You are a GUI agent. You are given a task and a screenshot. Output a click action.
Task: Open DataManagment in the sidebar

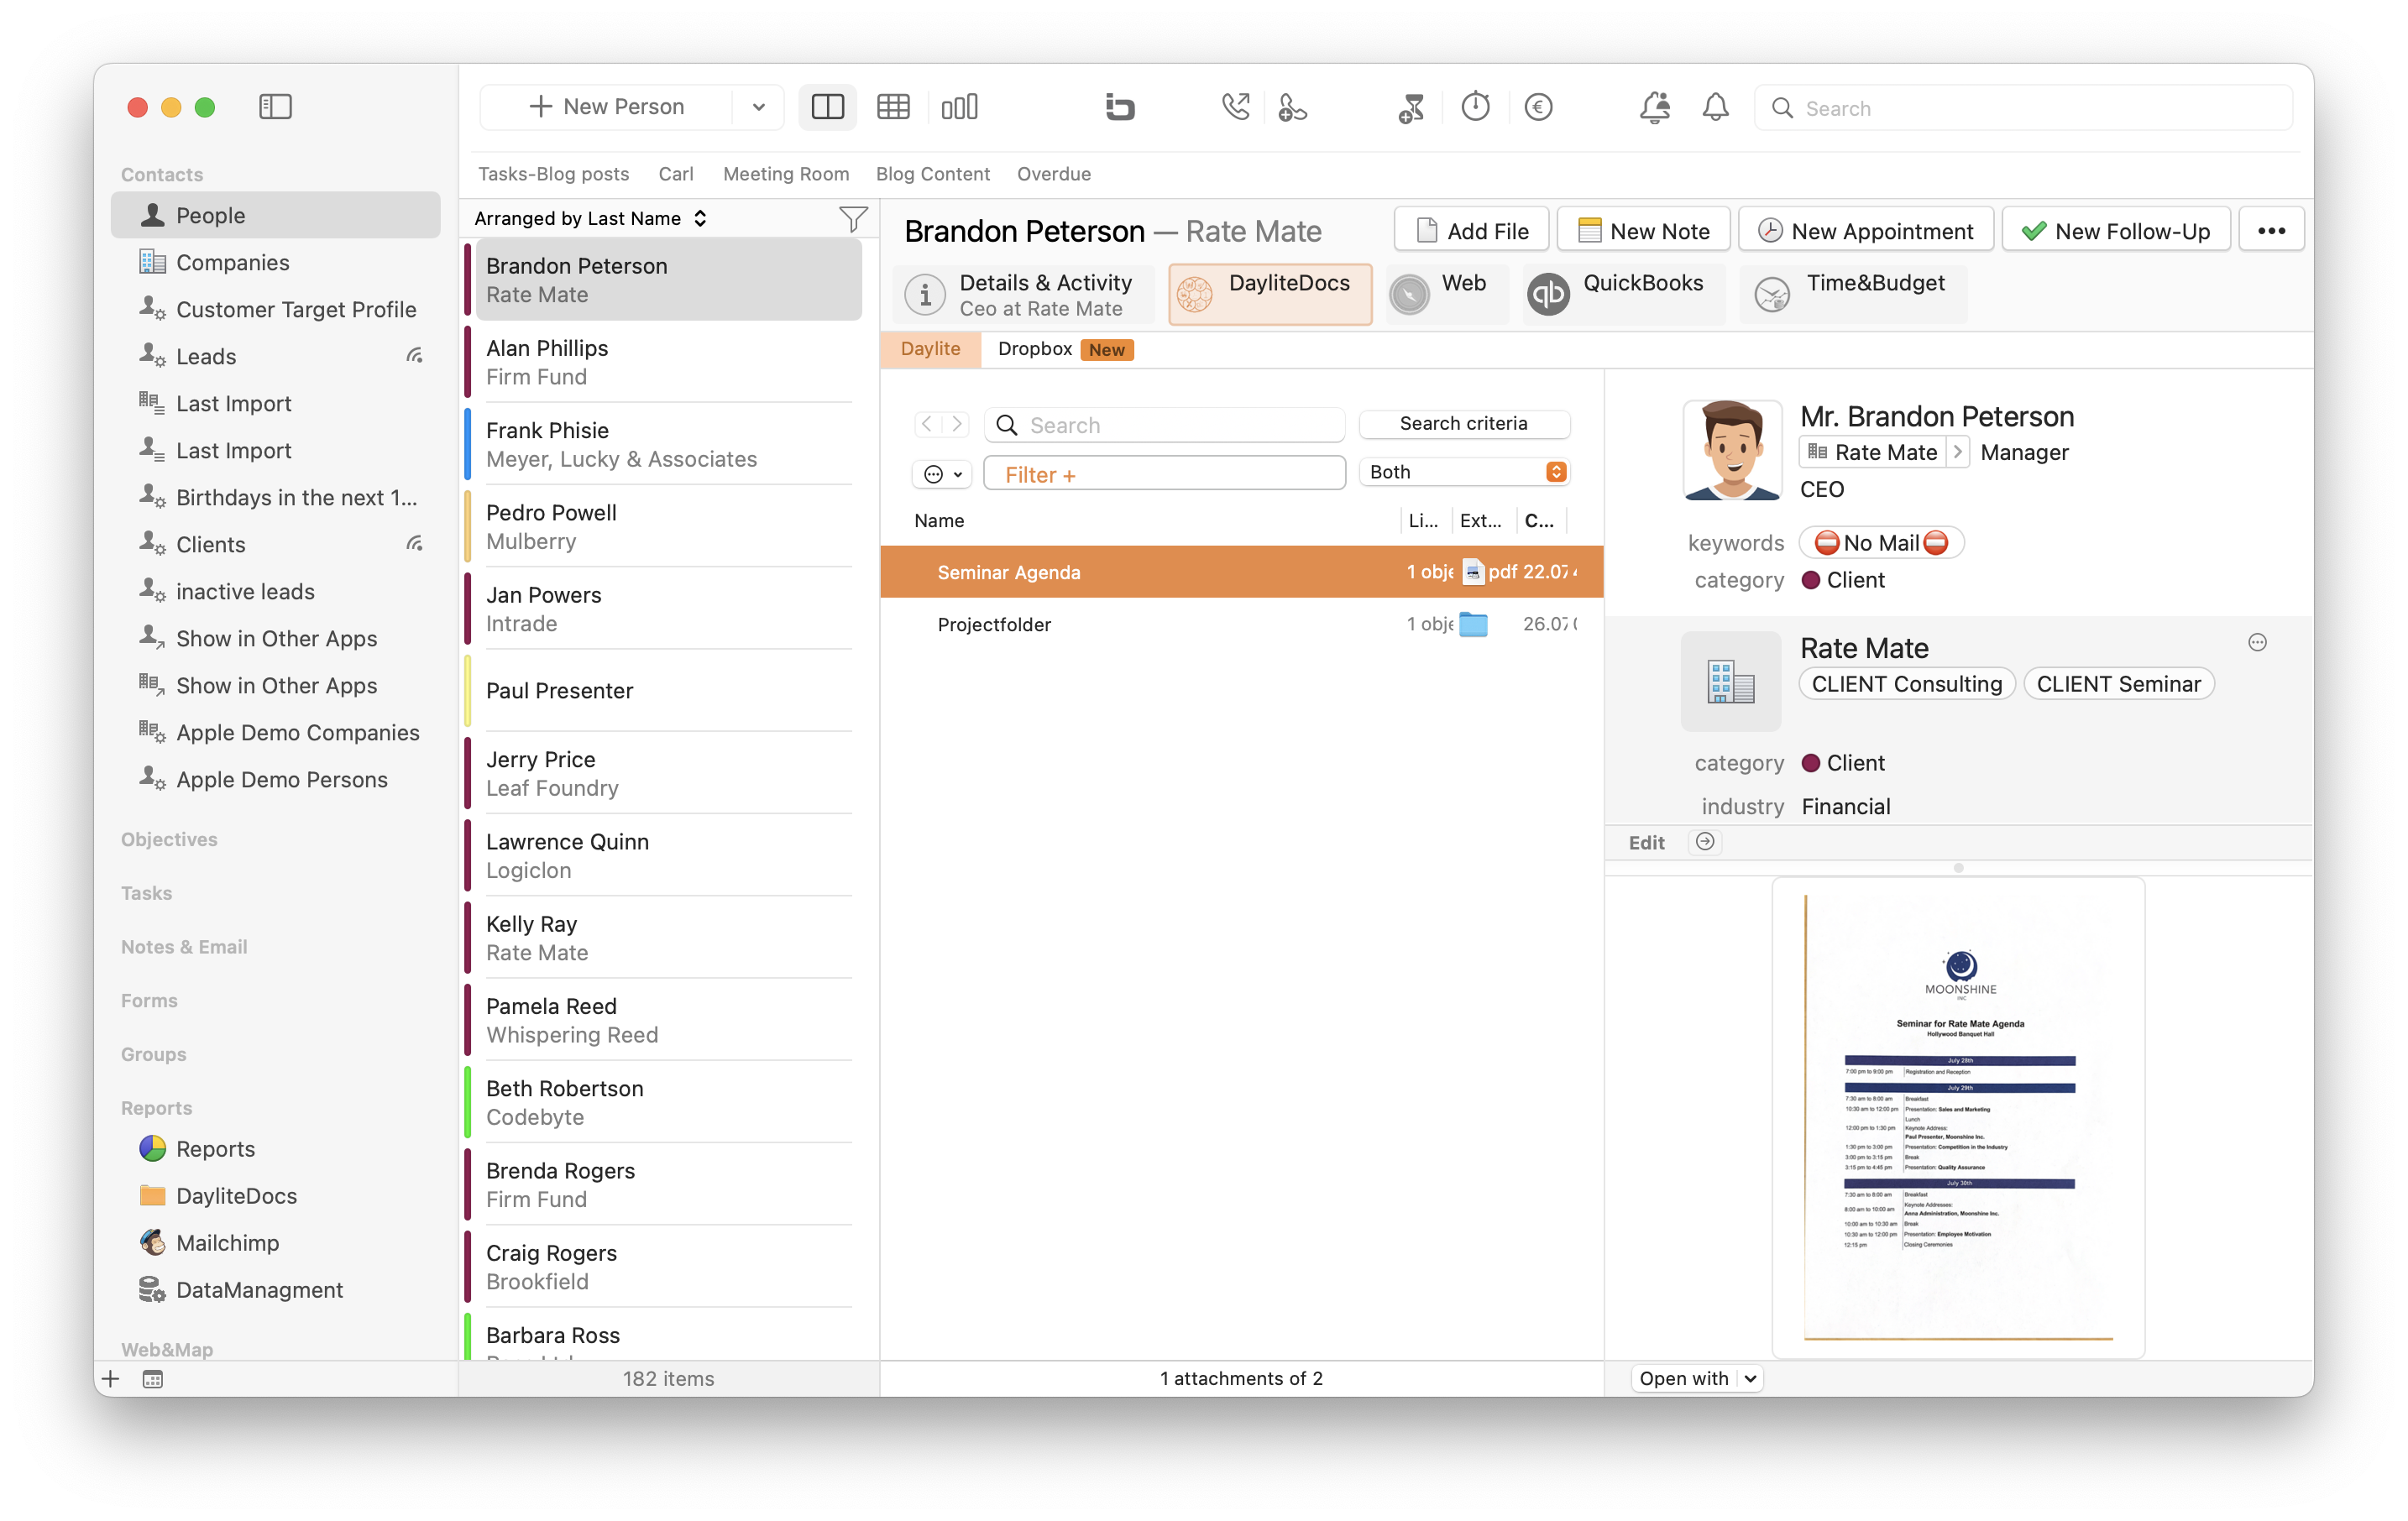point(275,1290)
